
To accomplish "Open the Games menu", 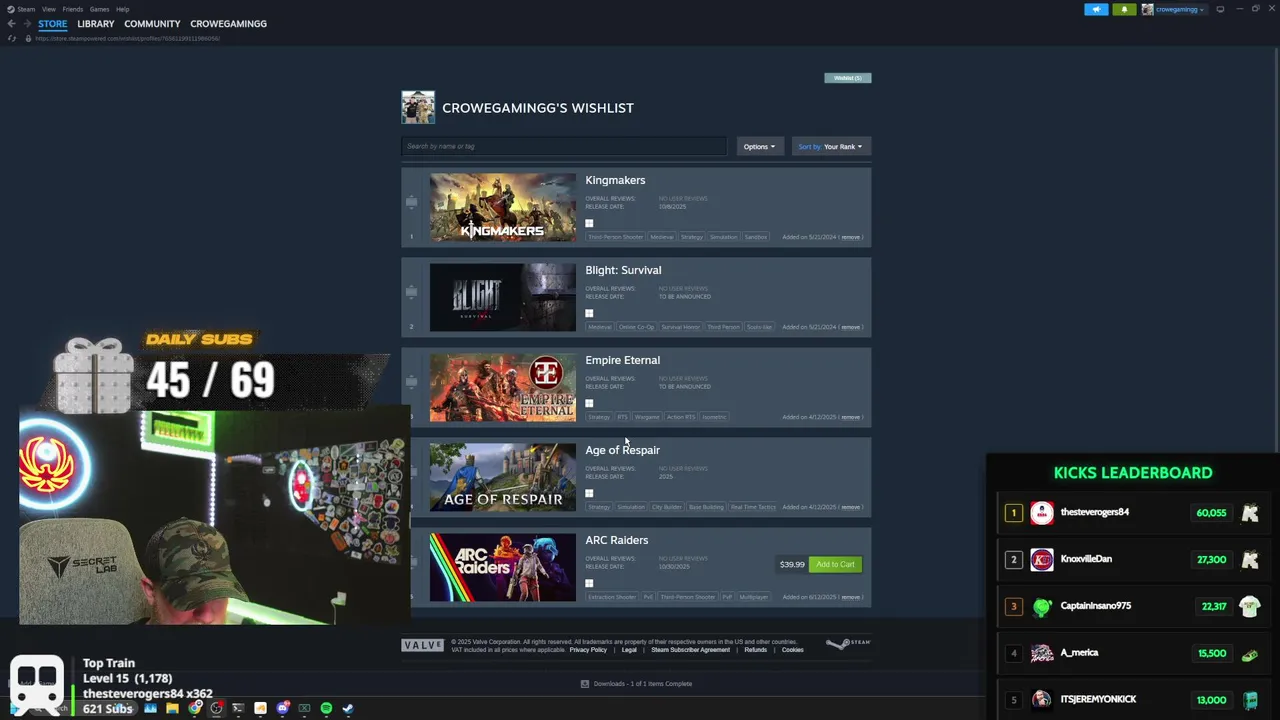I will point(99,9).
